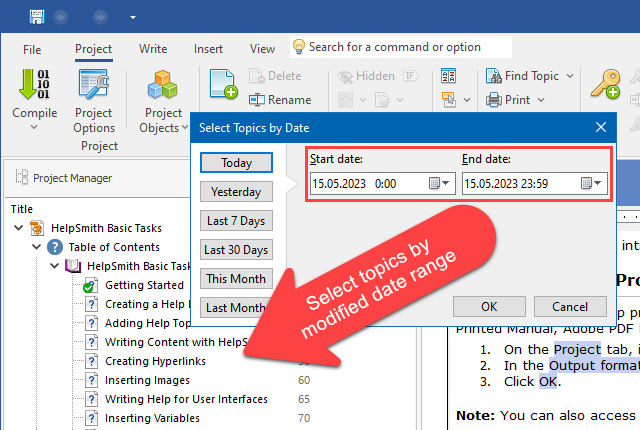The height and width of the screenshot is (430, 640).
Task: Collapse the HelpSmith Basic Tasks book node
Action: pyautogui.click(x=54, y=266)
